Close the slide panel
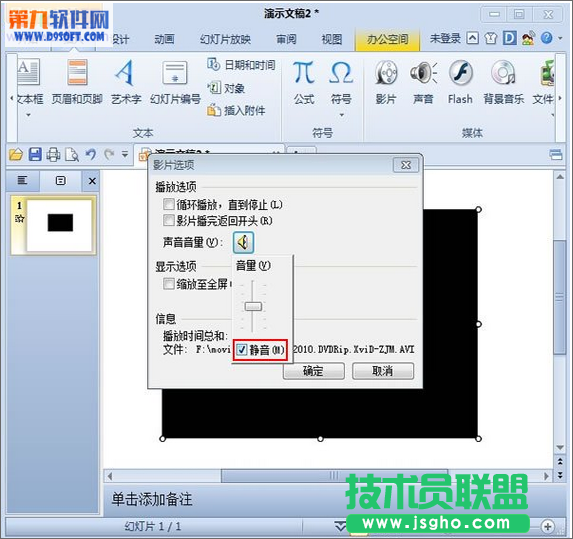The image size is (573, 539). (x=92, y=181)
